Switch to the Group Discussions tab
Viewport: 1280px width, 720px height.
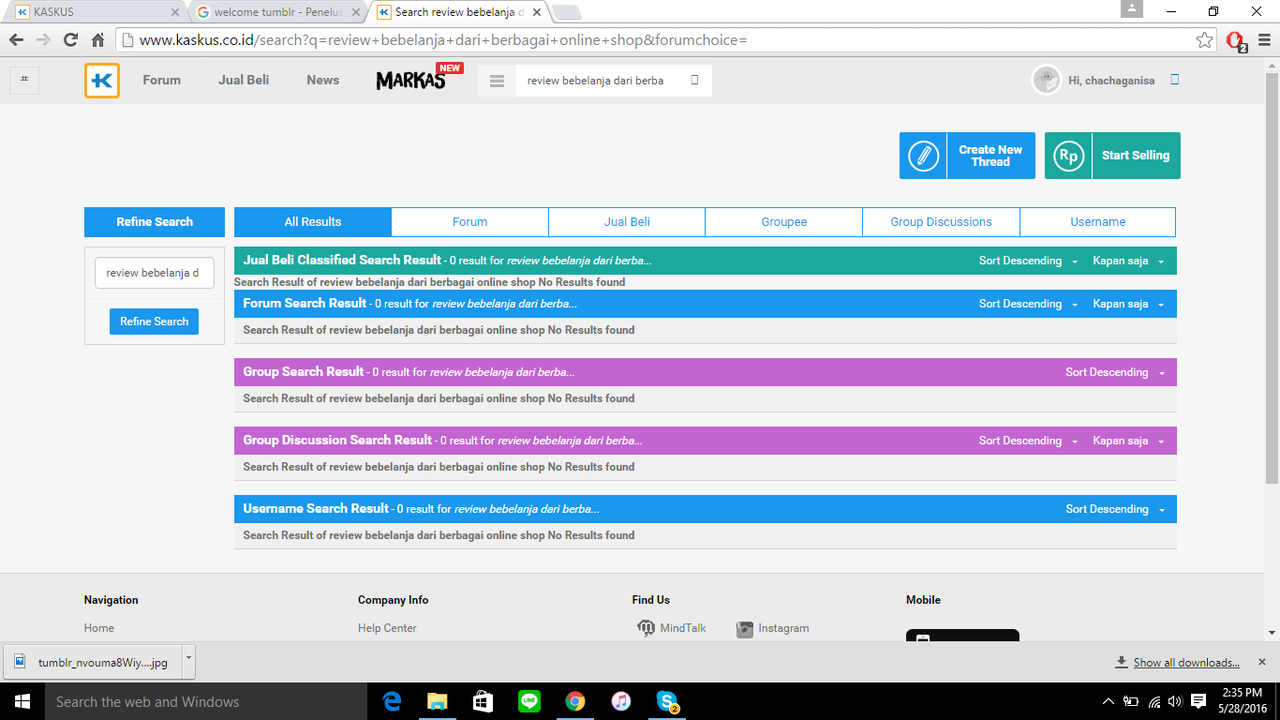pos(941,222)
